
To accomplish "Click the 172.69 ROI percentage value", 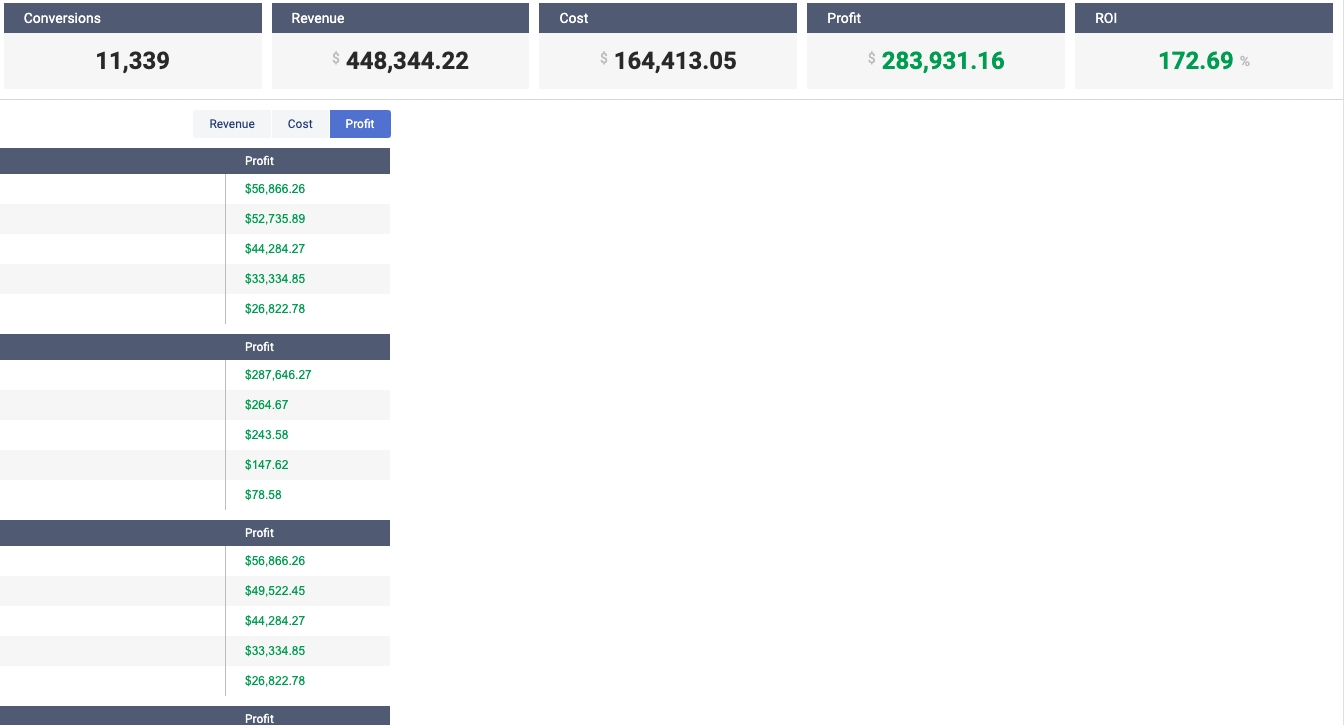I will [1196, 61].
